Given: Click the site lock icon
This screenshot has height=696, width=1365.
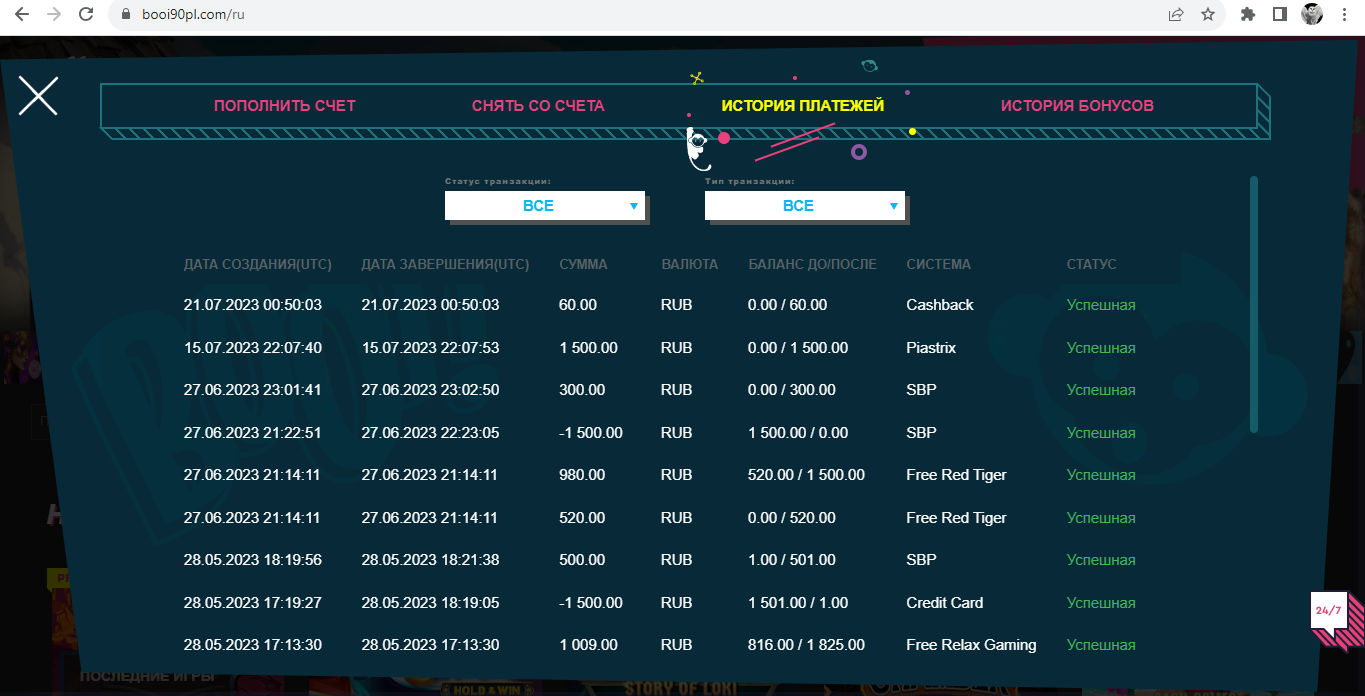Looking at the screenshot, I should [125, 15].
